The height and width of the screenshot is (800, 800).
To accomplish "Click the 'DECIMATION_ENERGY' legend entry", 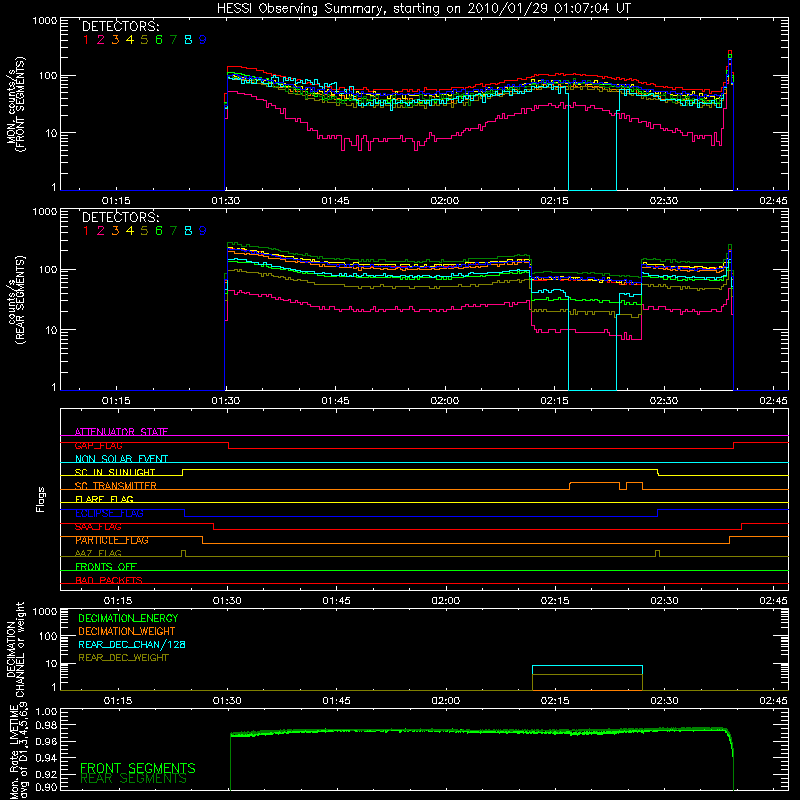I will (128, 618).
